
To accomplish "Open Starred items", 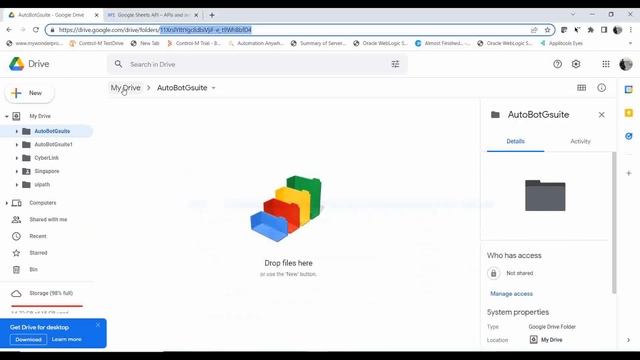I will [38, 253].
